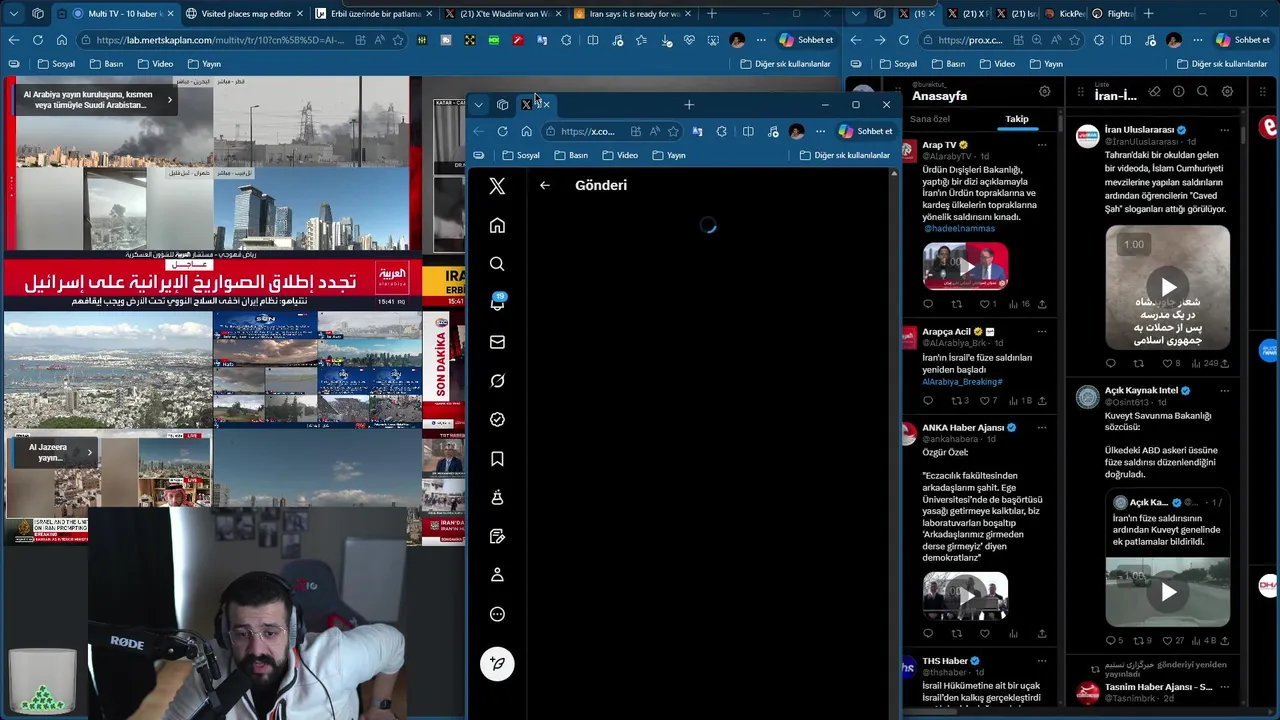The height and width of the screenshot is (720, 1280).
Task: Open X Profile person icon in sidebar
Action: pos(497,575)
